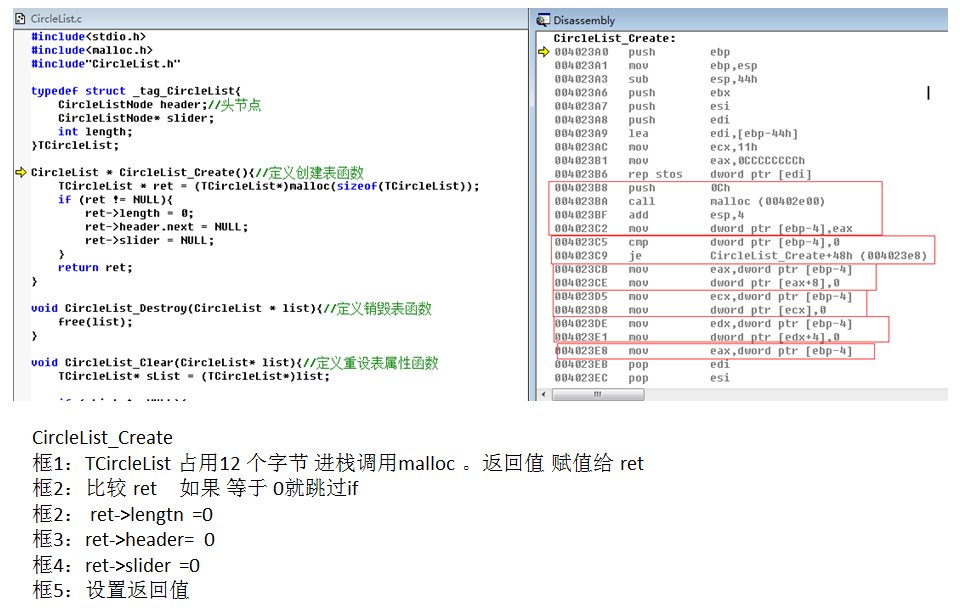Click the ret->length = 0; line
Viewport: 960px width, 613px height.
(139, 213)
